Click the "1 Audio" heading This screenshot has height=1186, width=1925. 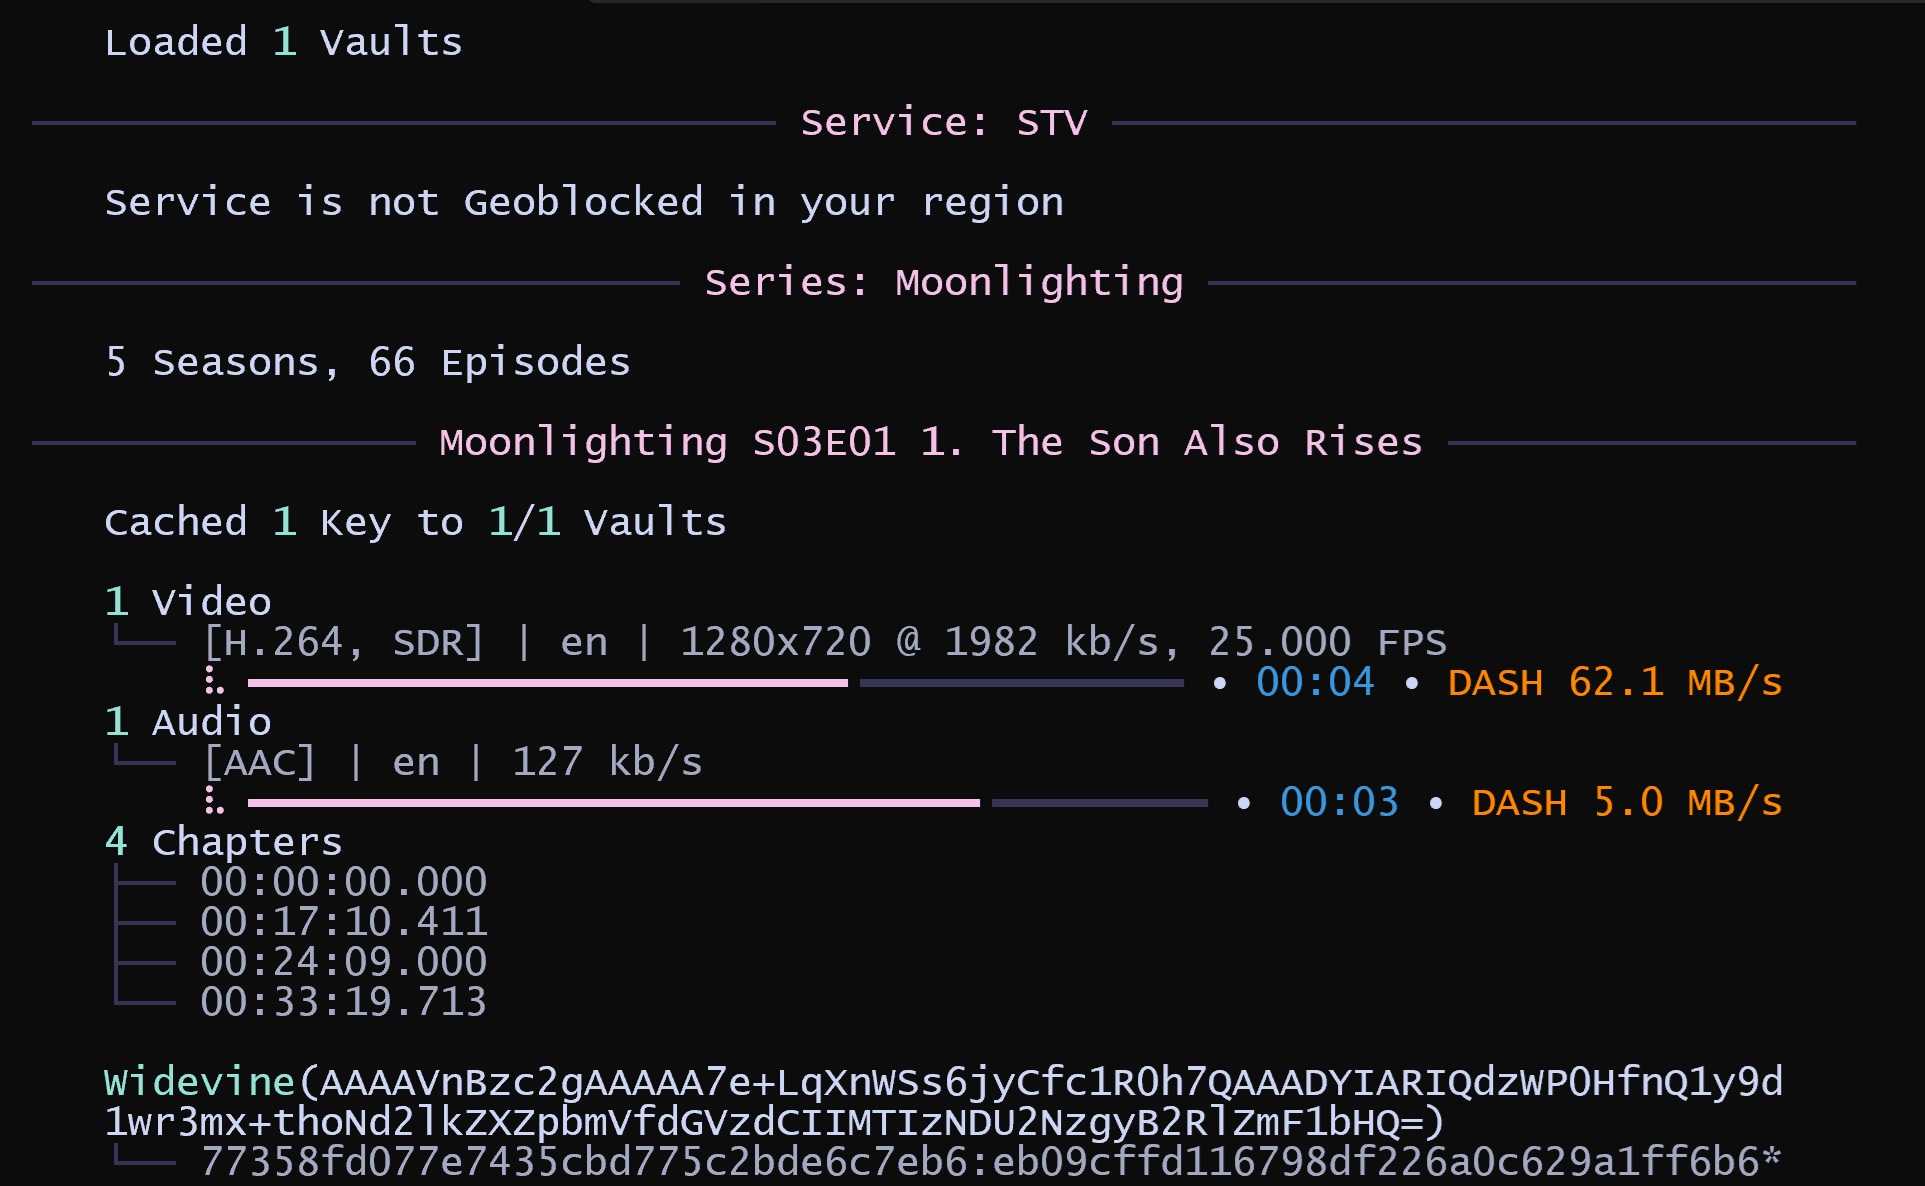point(188,722)
